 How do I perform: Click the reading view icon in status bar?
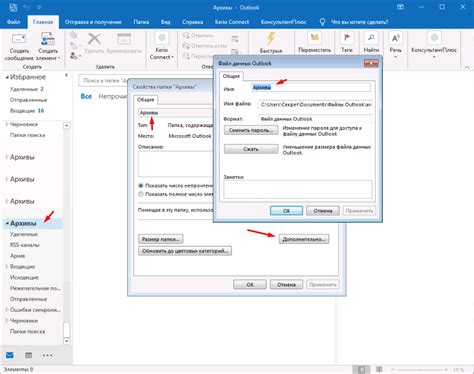379,369
